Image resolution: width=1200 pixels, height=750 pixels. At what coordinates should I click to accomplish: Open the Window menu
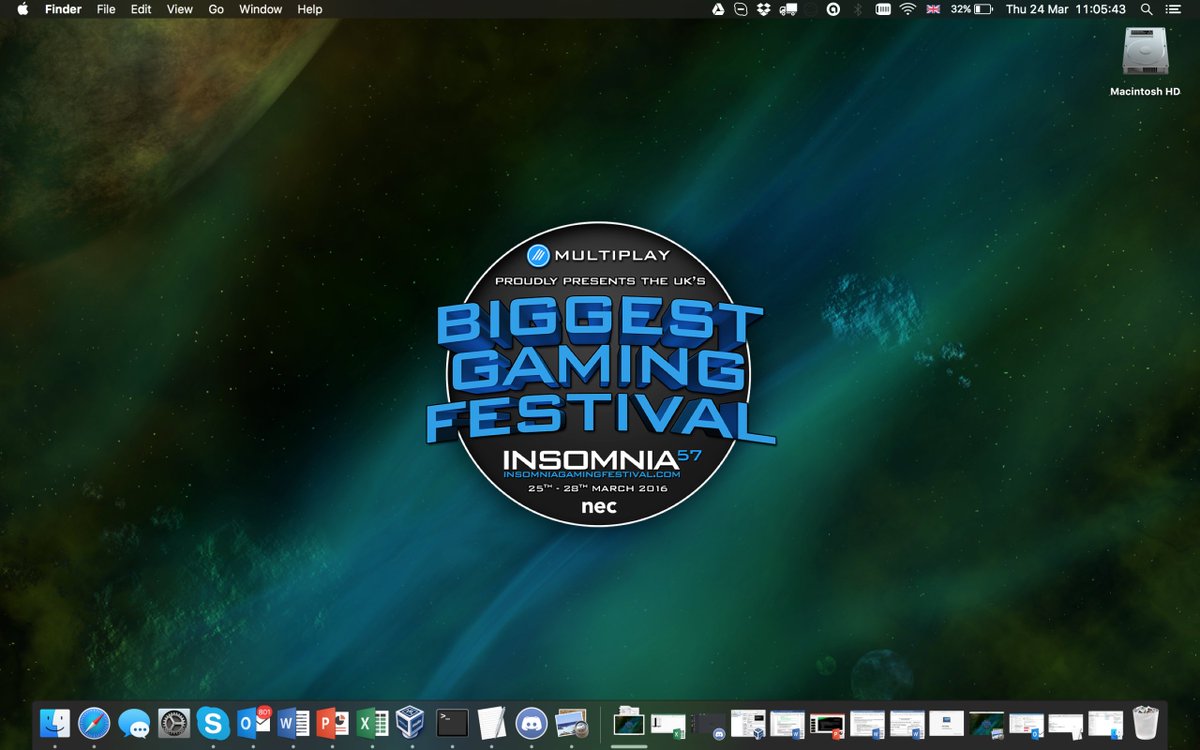[260, 9]
